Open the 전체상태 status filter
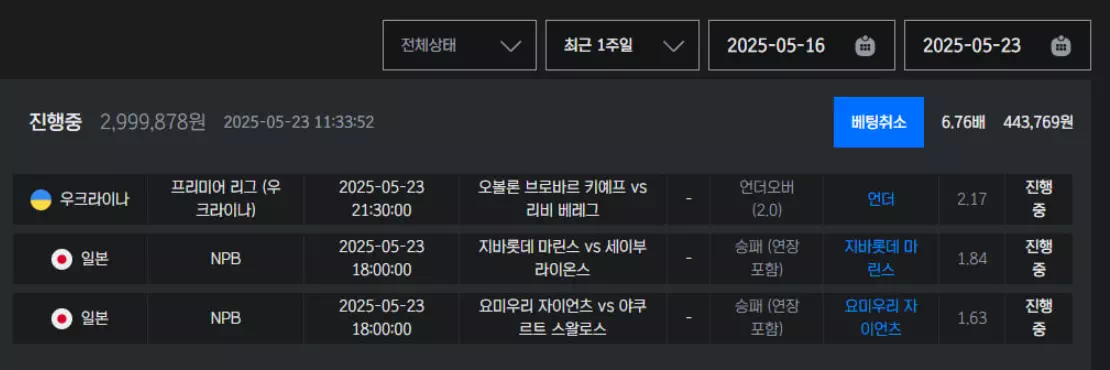The image size is (1110, 370). click(x=459, y=45)
